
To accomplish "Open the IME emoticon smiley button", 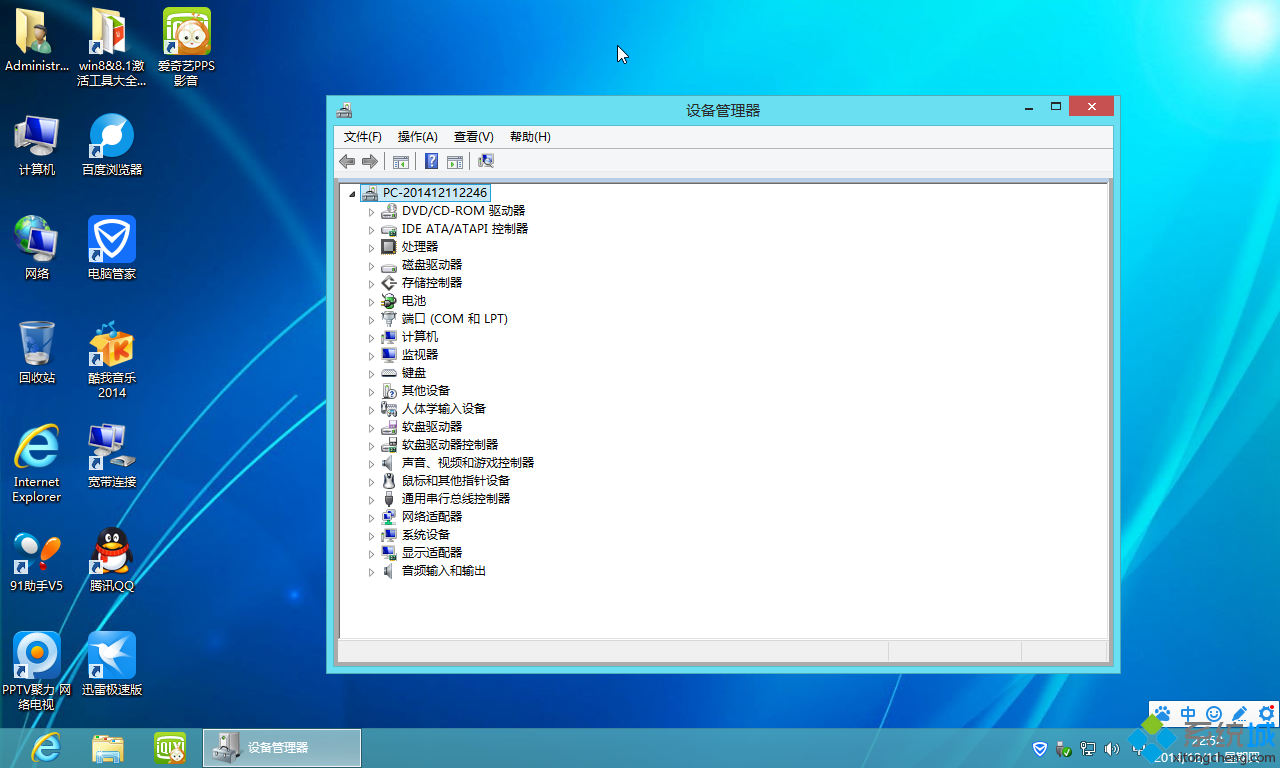I will [x=1214, y=714].
